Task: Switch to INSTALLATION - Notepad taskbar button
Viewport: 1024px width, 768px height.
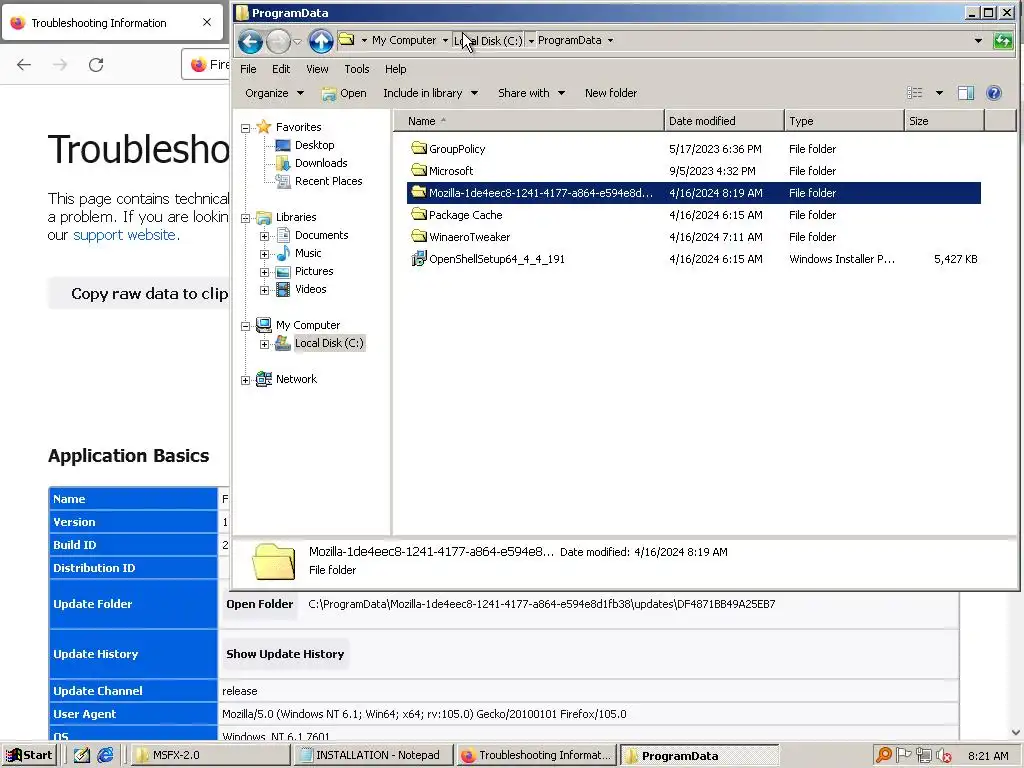Action: point(374,755)
